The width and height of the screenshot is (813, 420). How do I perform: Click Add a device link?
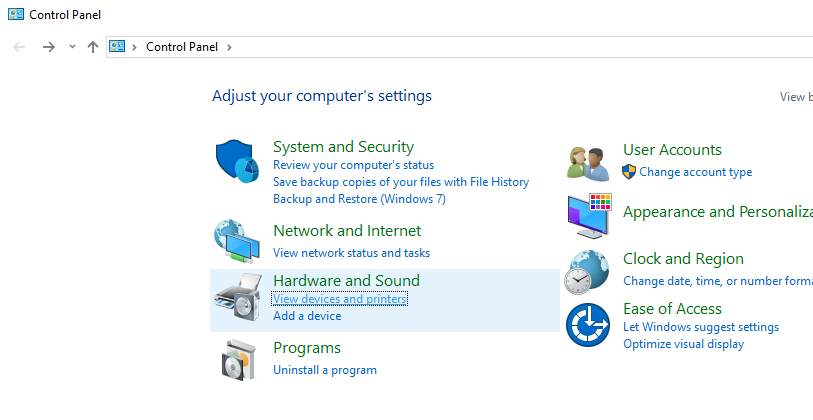307,316
